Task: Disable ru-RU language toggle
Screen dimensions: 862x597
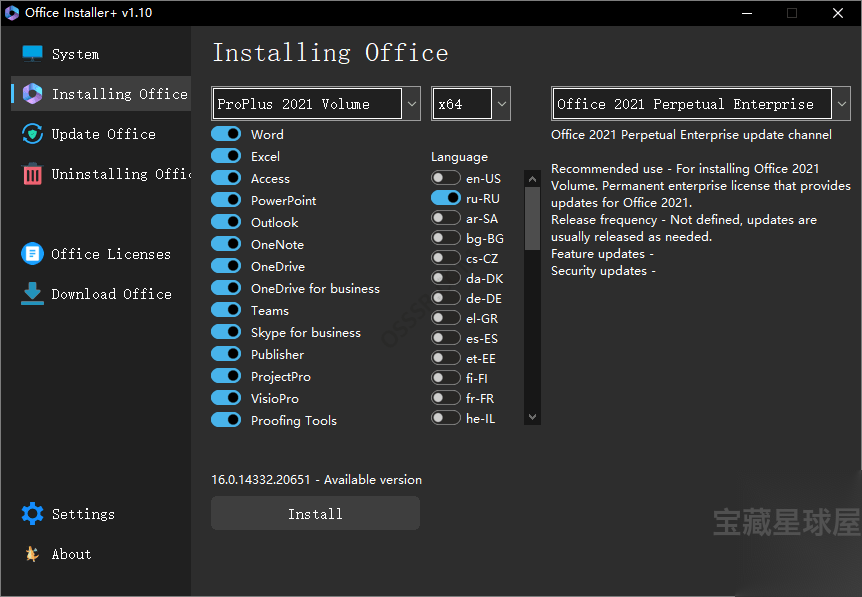Action: (x=446, y=197)
